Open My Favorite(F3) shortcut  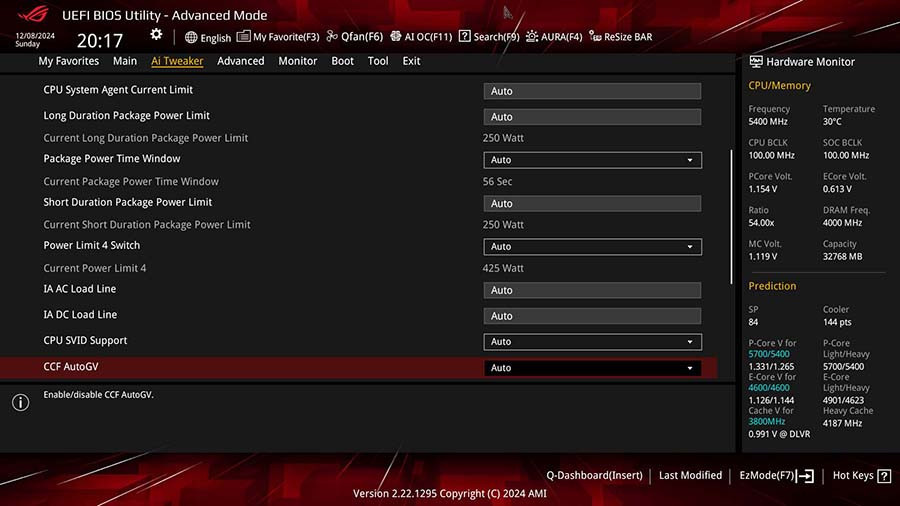[x=286, y=37]
